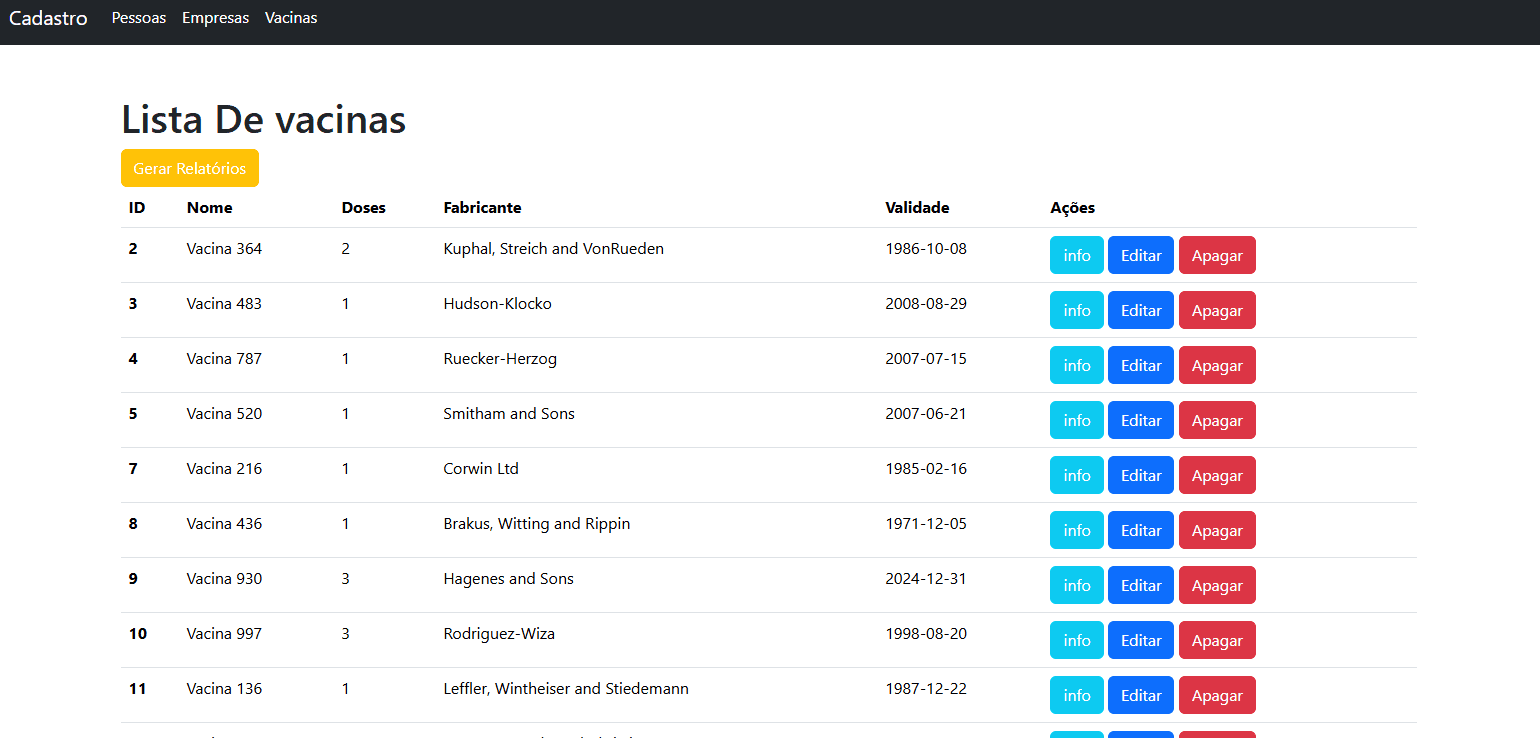Select the Kuphal, Streich and VonRueden cell
Screen dimensions: 1540x738
click(x=553, y=248)
